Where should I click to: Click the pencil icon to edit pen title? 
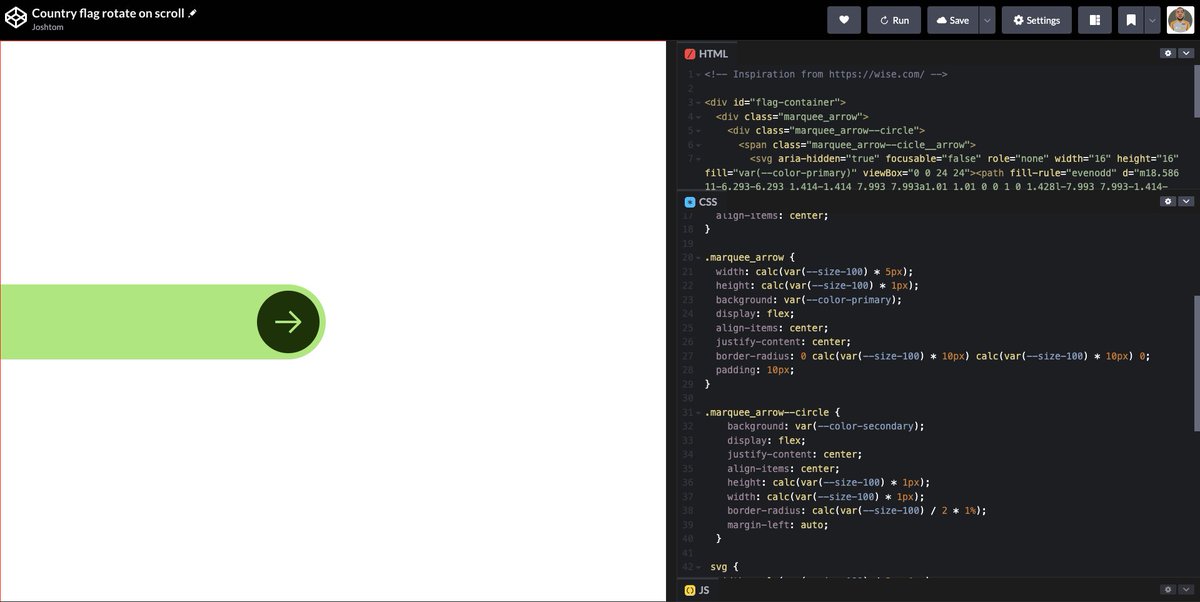[193, 13]
